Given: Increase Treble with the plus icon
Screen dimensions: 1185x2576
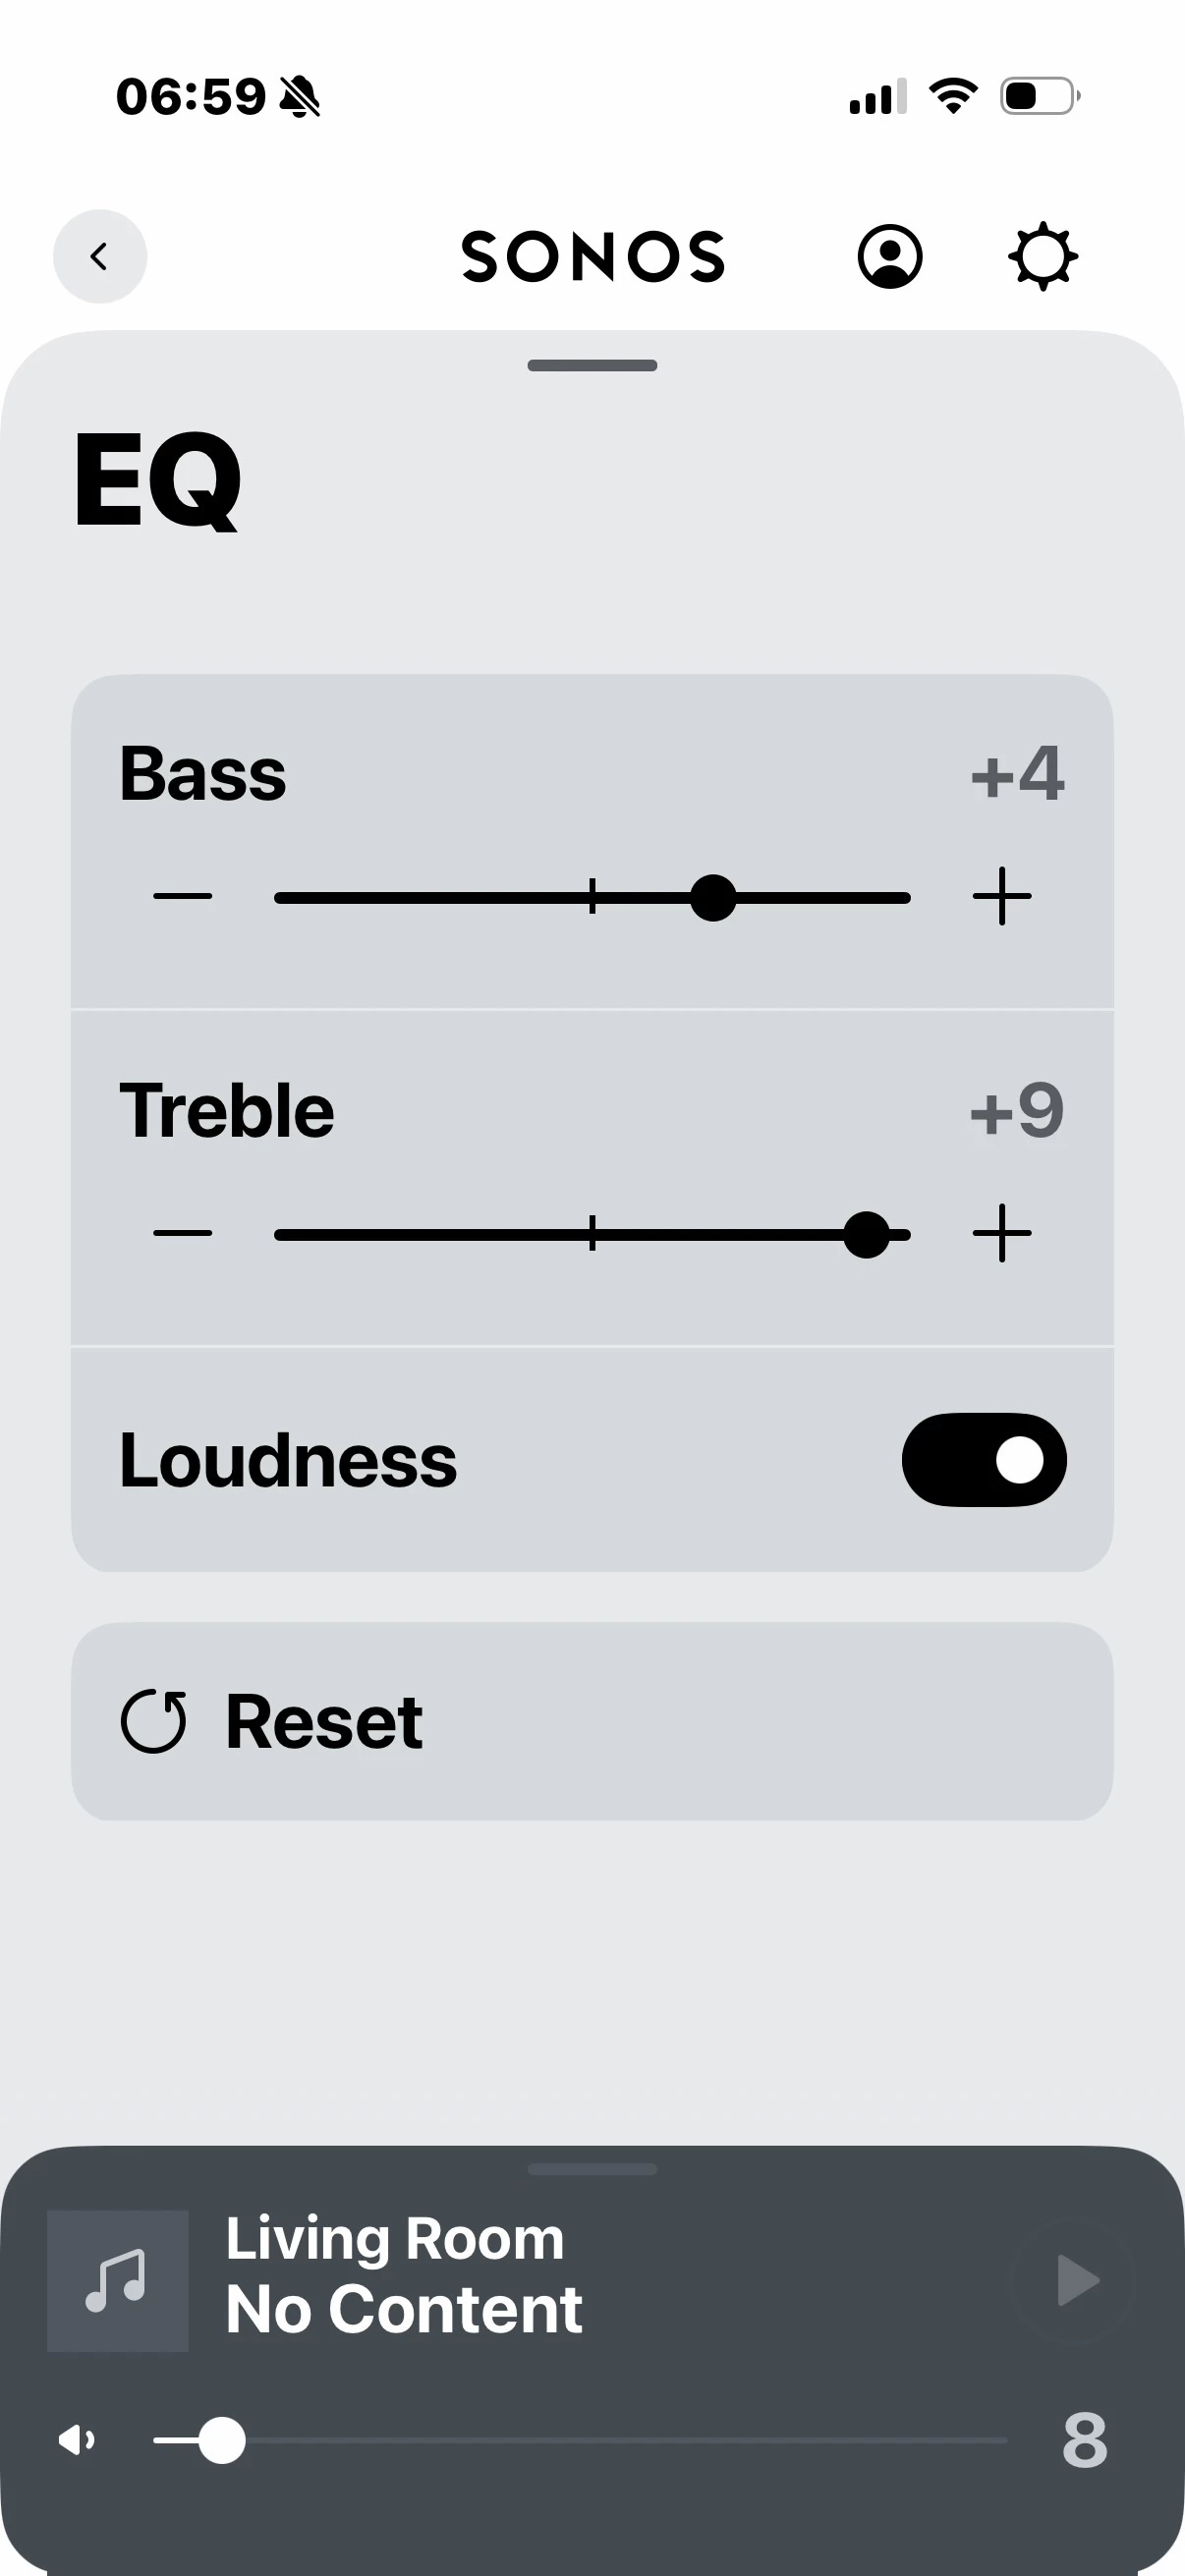Looking at the screenshot, I should 1001,1234.
